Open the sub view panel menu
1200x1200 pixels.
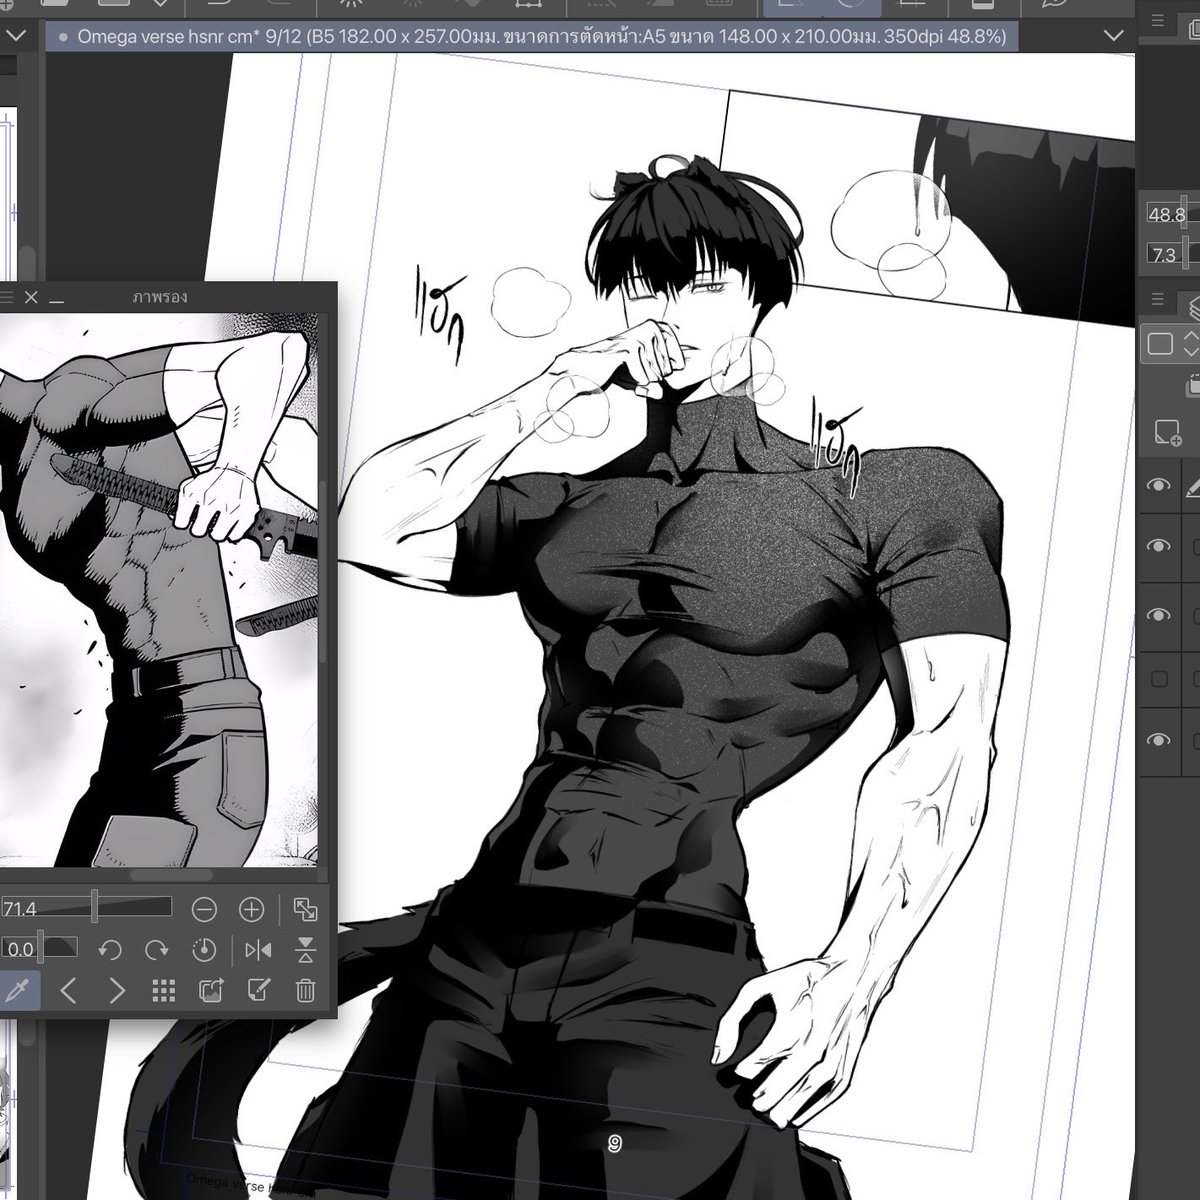7,298
